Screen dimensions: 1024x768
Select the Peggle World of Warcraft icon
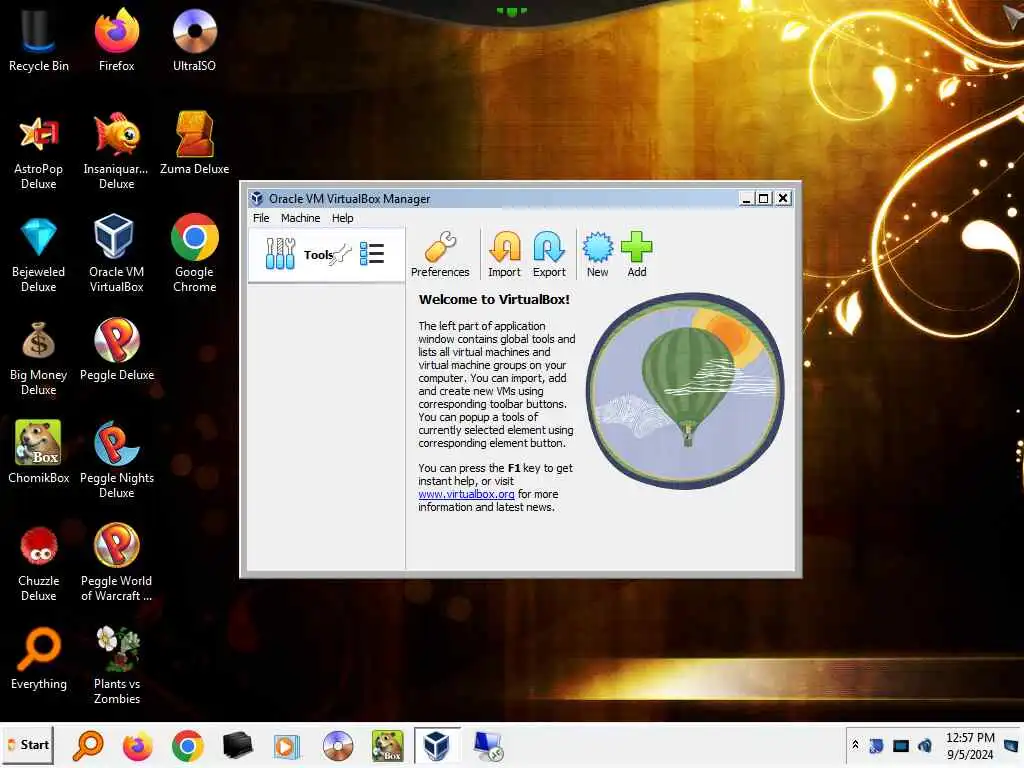(117, 563)
